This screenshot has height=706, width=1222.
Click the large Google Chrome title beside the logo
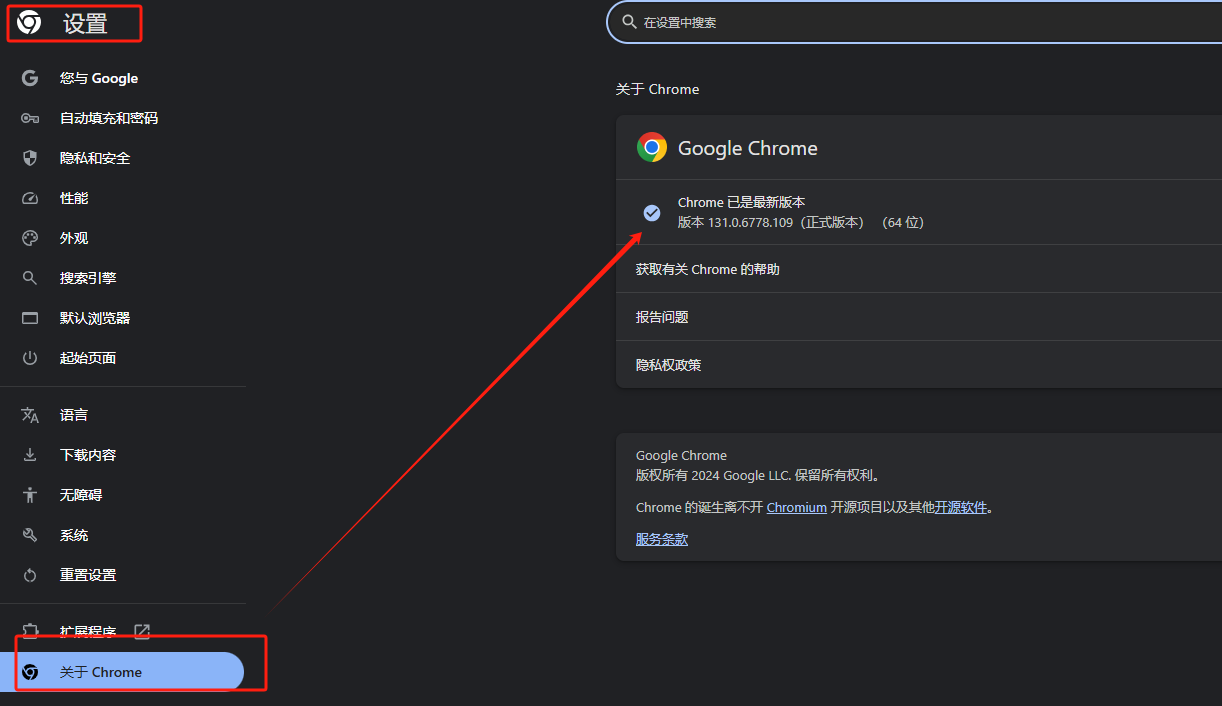click(x=748, y=148)
